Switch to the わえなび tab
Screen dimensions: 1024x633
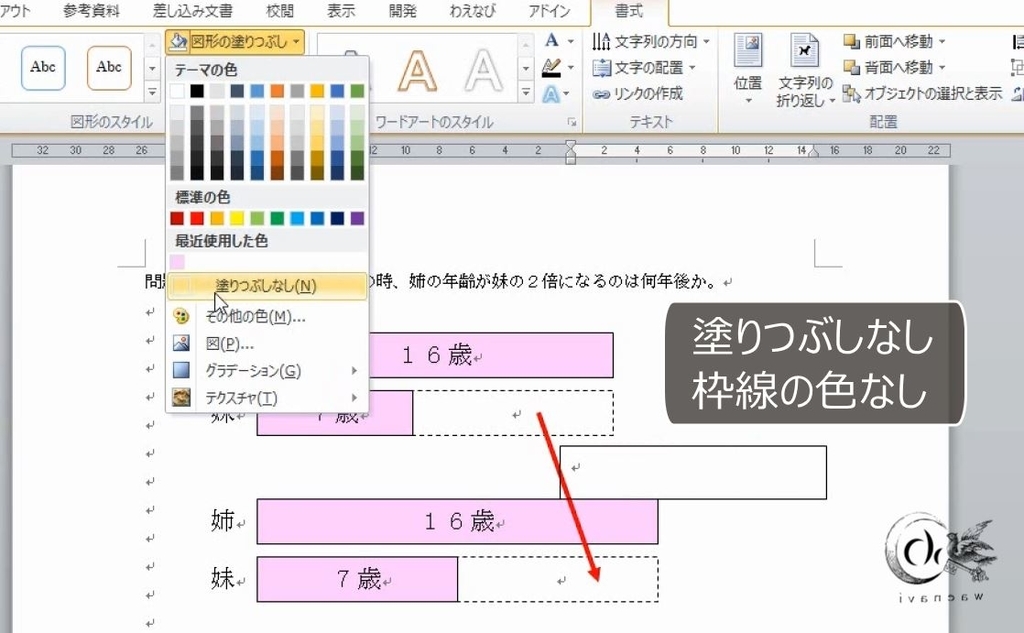click(473, 11)
